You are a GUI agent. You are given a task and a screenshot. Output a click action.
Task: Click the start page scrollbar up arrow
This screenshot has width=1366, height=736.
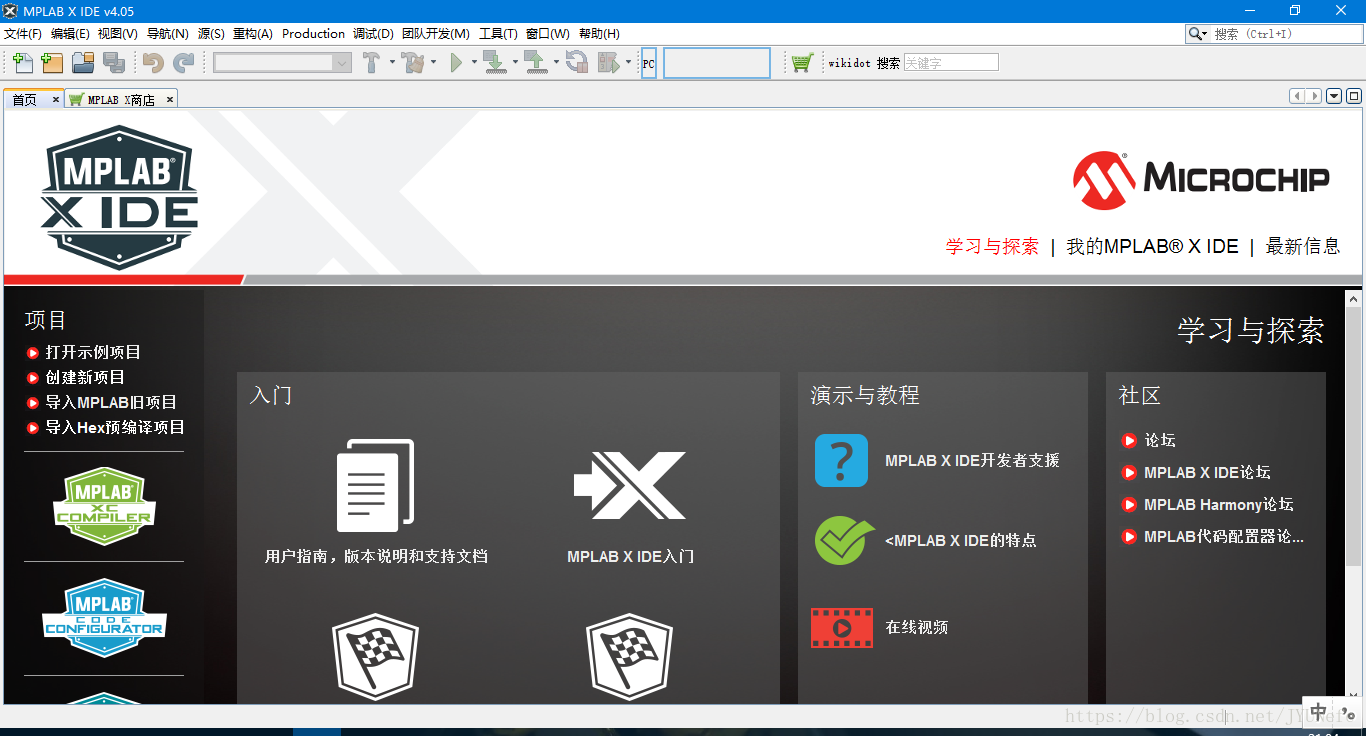(1353, 298)
